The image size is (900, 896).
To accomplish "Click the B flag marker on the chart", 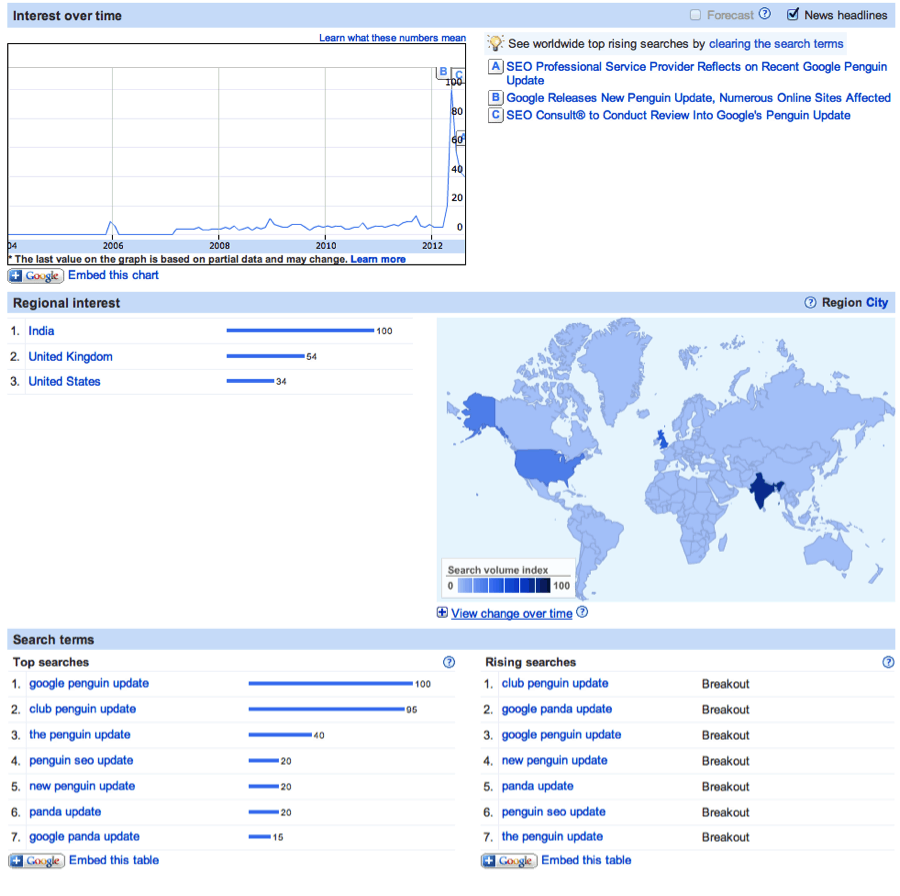I will [443, 72].
